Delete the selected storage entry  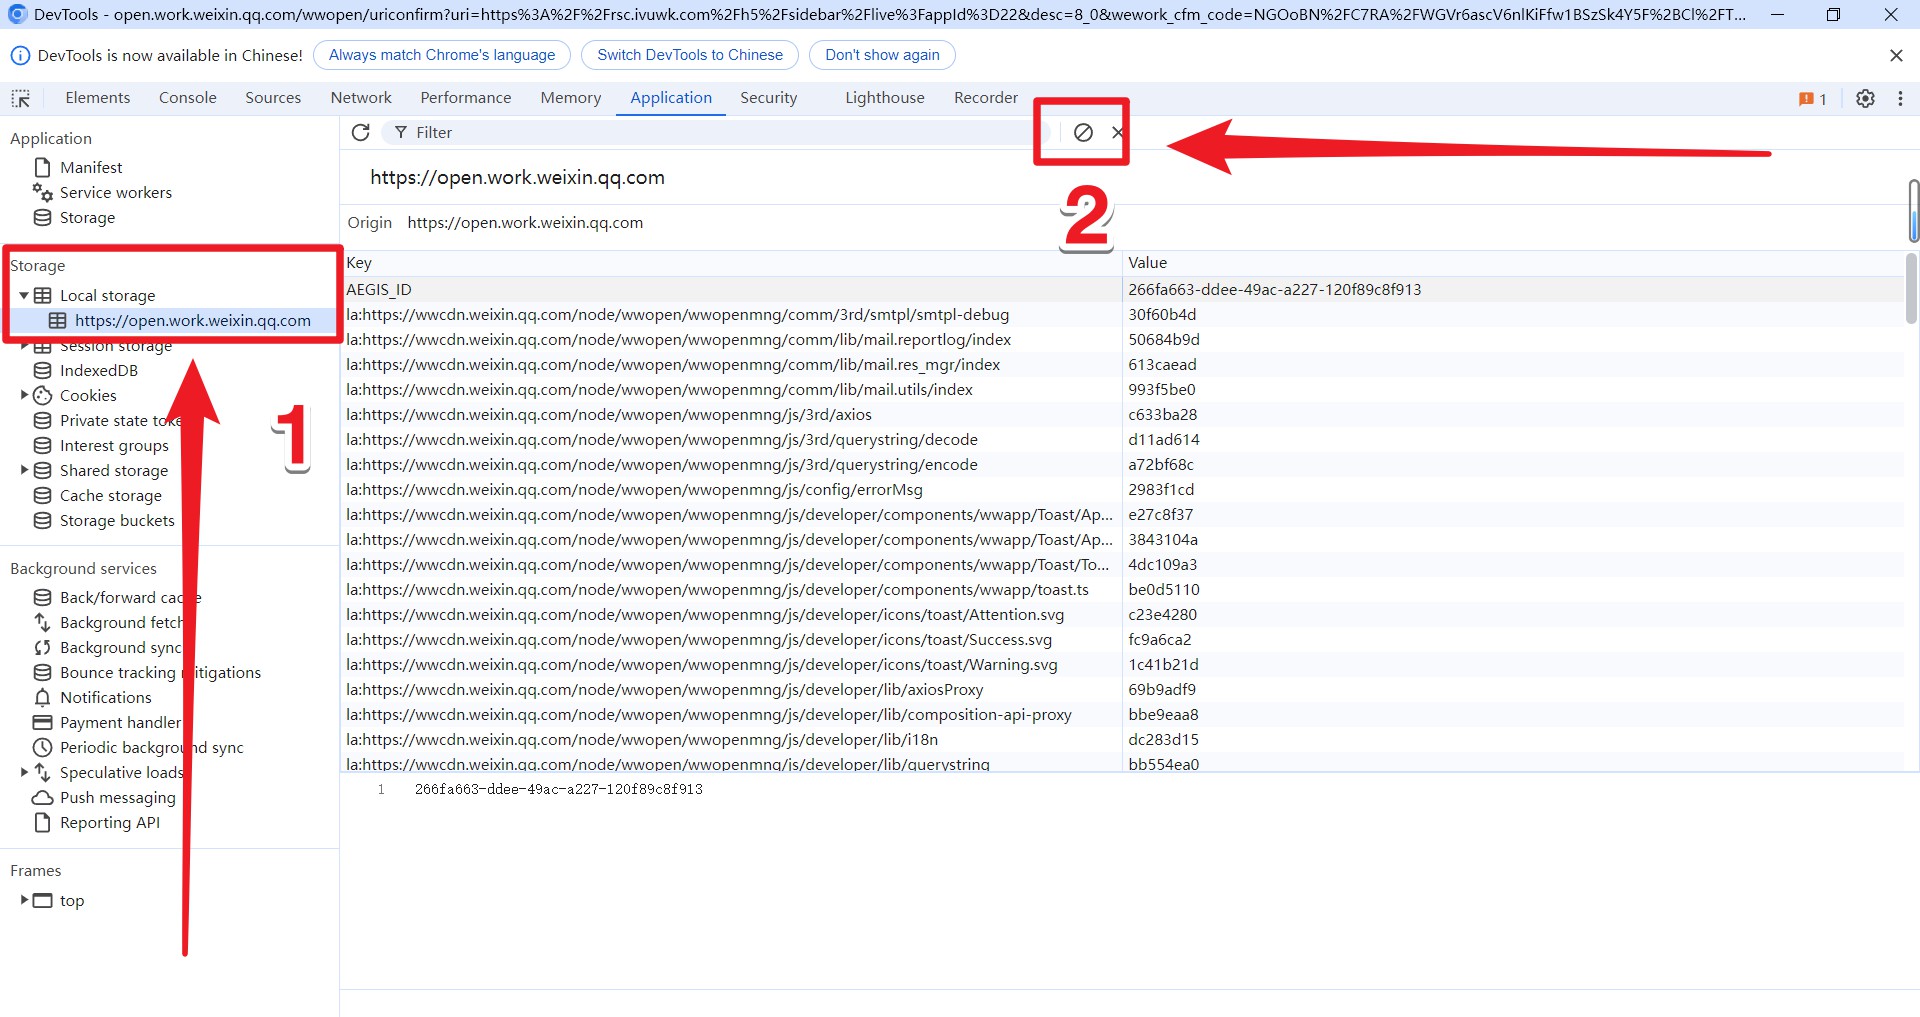point(1117,132)
